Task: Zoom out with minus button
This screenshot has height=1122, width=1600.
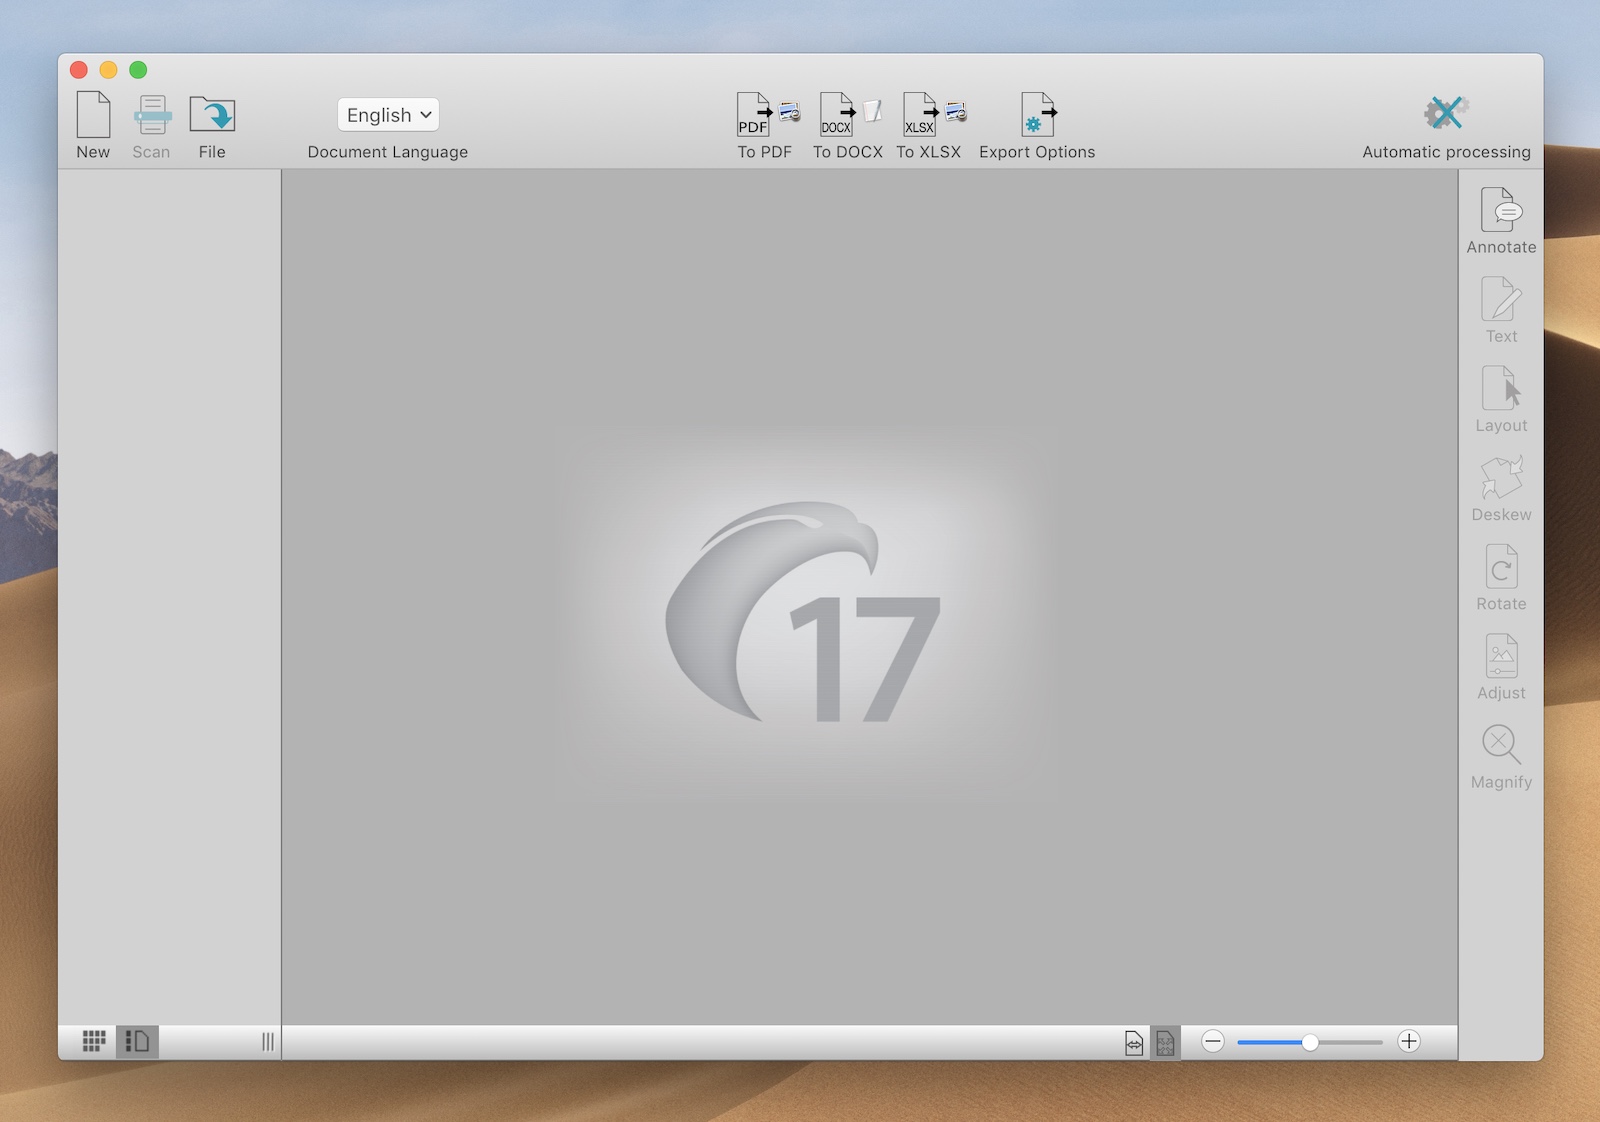Action: tap(1213, 1041)
